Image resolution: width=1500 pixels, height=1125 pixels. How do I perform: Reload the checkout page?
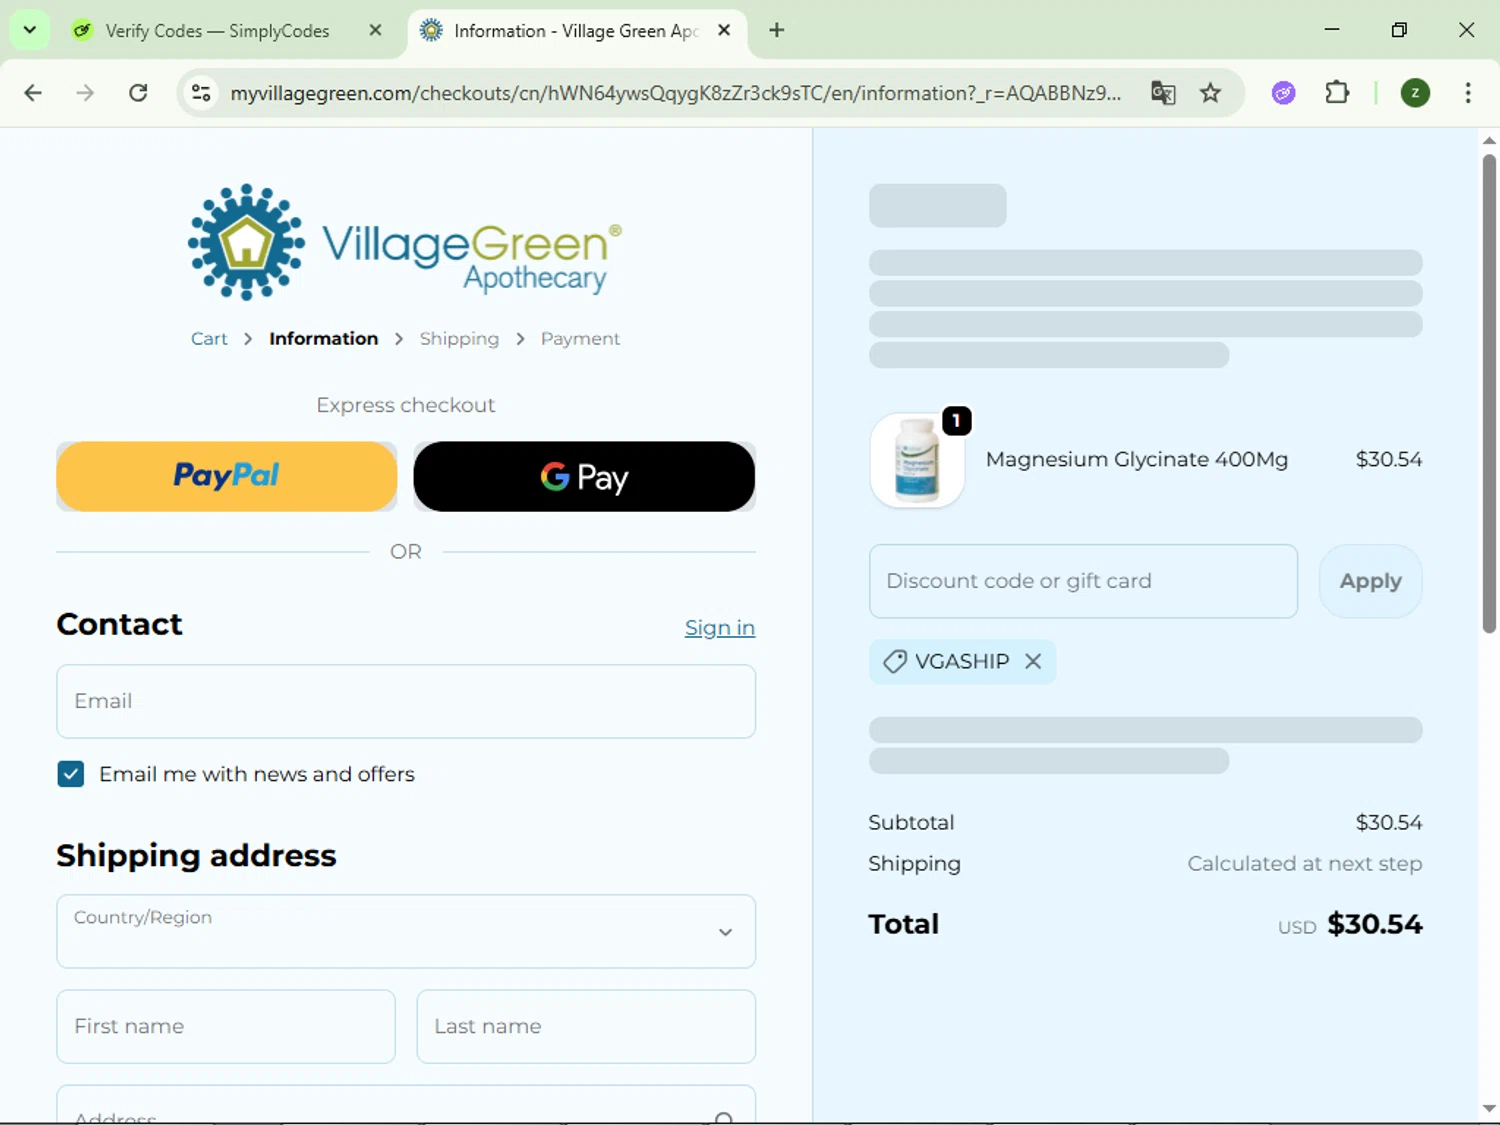click(138, 93)
